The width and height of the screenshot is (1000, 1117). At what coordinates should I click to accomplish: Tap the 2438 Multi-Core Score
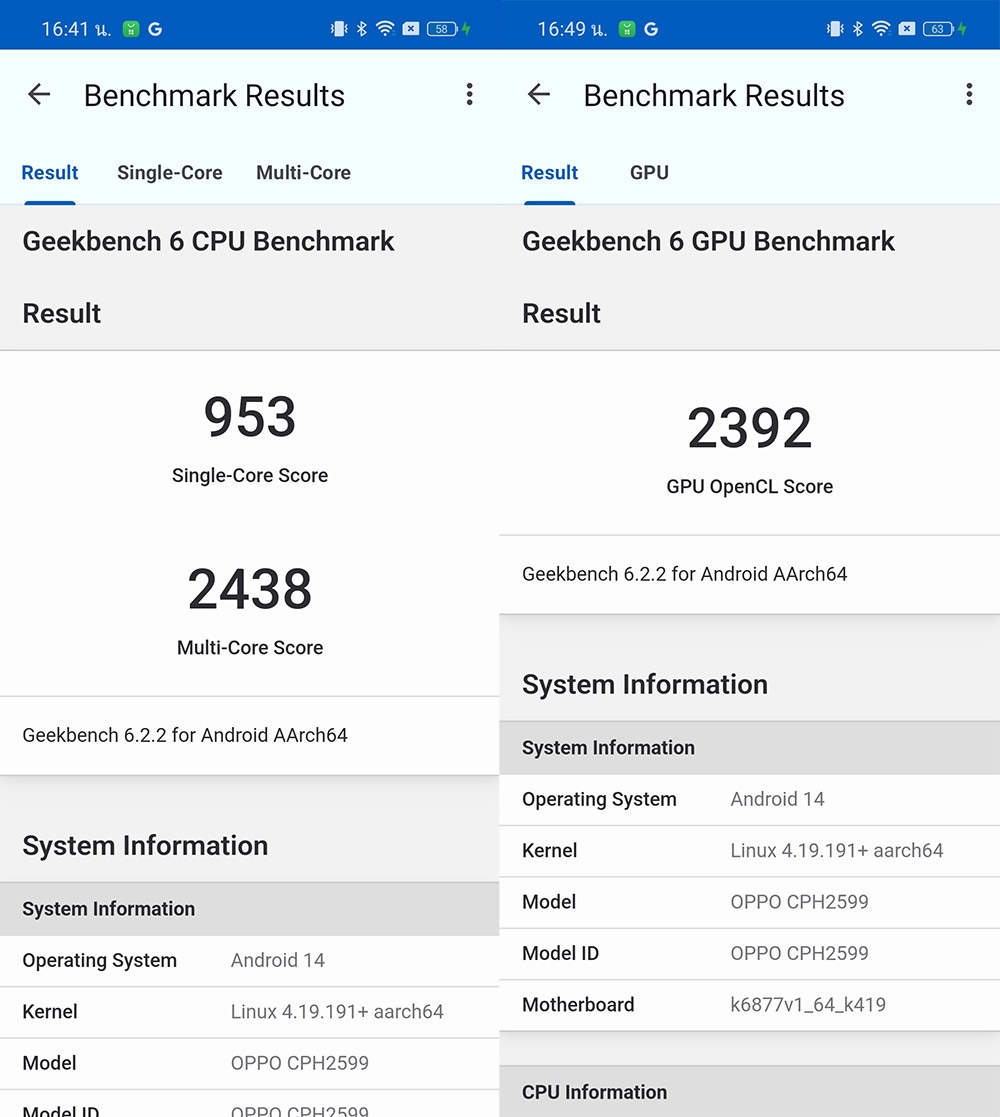(x=250, y=589)
